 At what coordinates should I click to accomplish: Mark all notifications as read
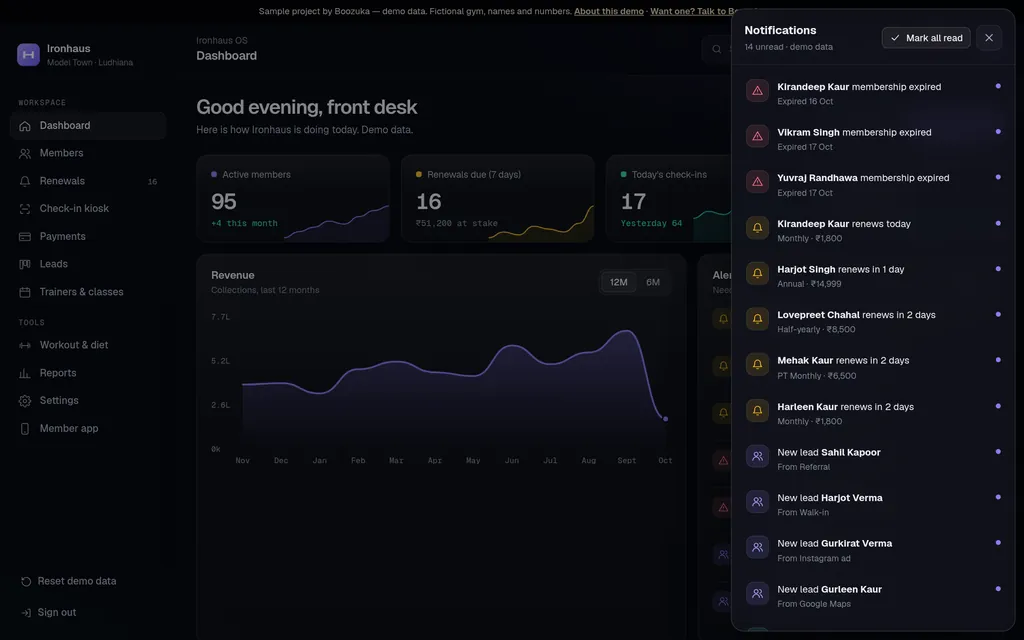pos(926,38)
